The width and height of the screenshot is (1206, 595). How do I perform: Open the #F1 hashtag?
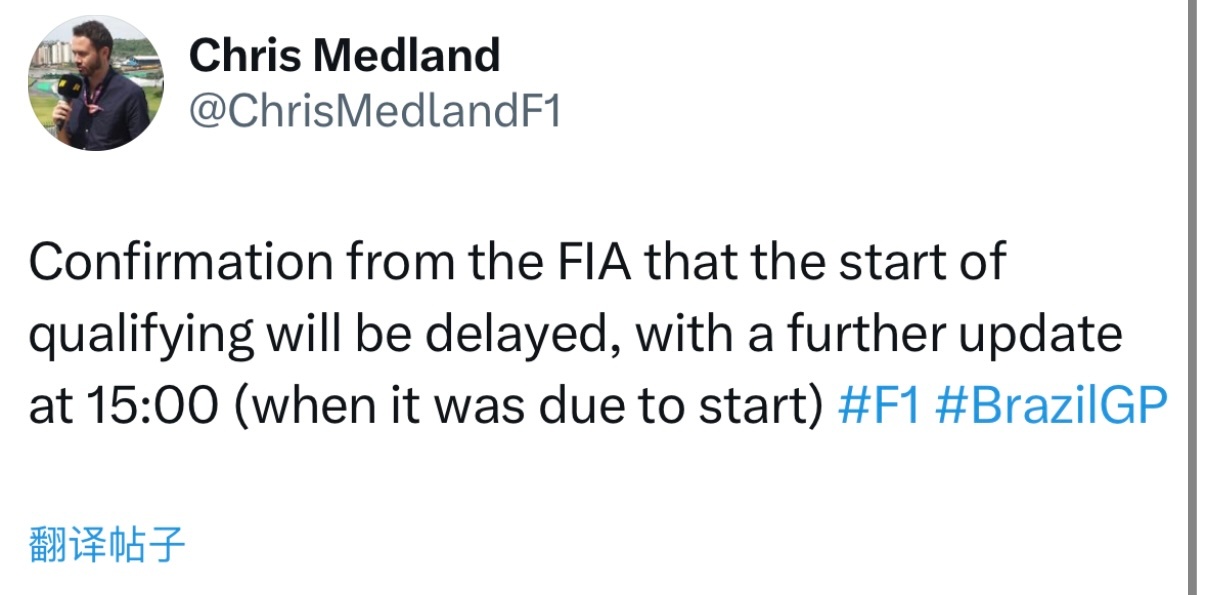[878, 408]
